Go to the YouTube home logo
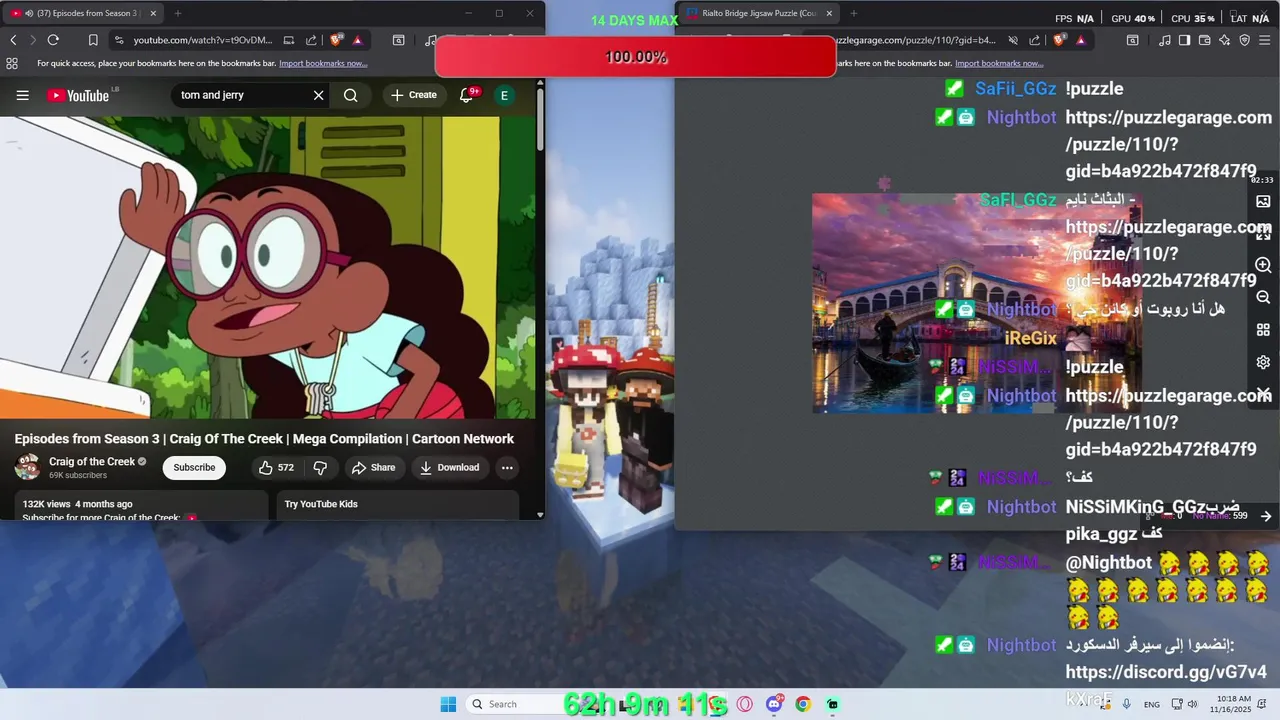Viewport: 1280px width, 720px height. click(x=78, y=95)
